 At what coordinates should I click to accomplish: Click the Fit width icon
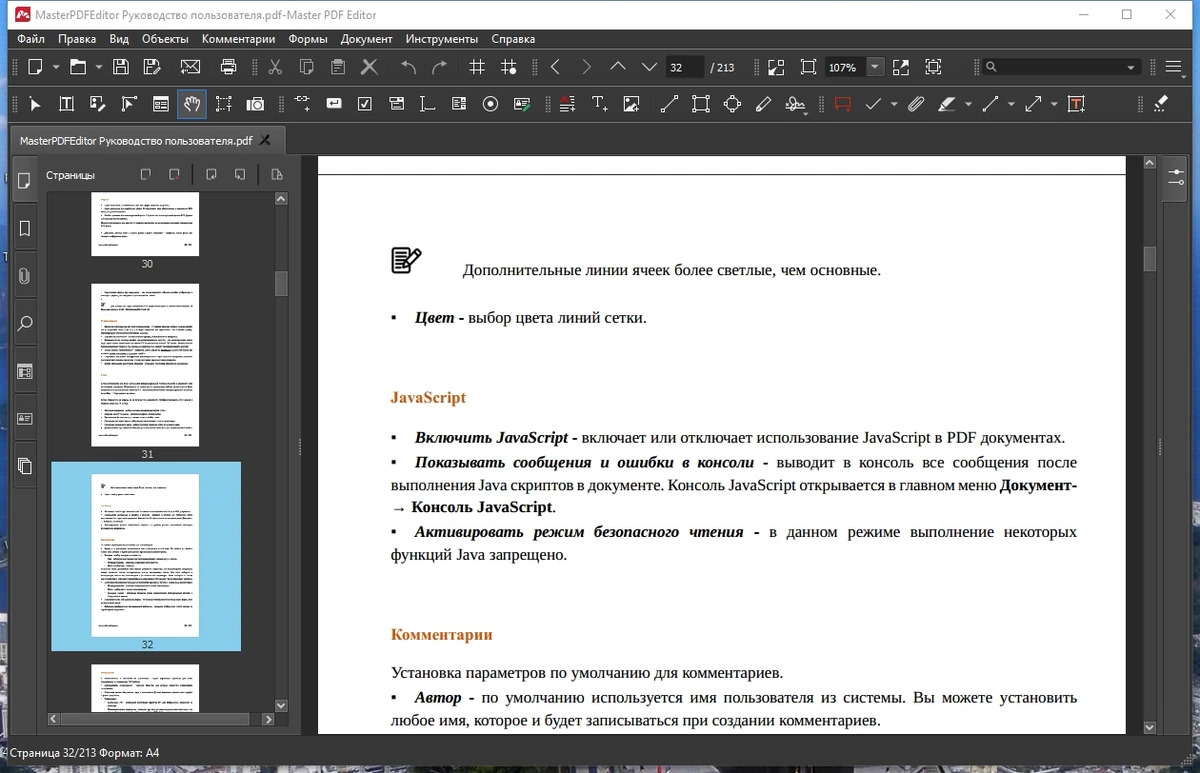933,67
